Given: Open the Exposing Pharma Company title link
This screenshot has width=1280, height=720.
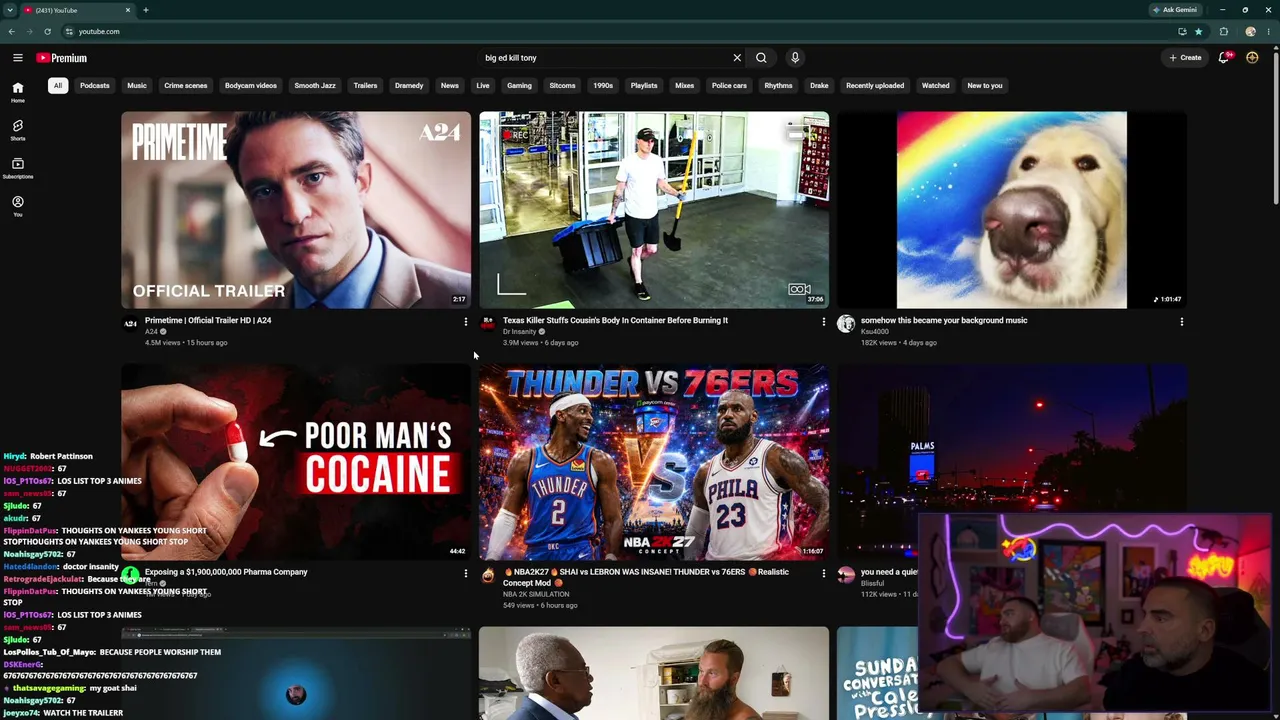Looking at the screenshot, I should click(226, 572).
